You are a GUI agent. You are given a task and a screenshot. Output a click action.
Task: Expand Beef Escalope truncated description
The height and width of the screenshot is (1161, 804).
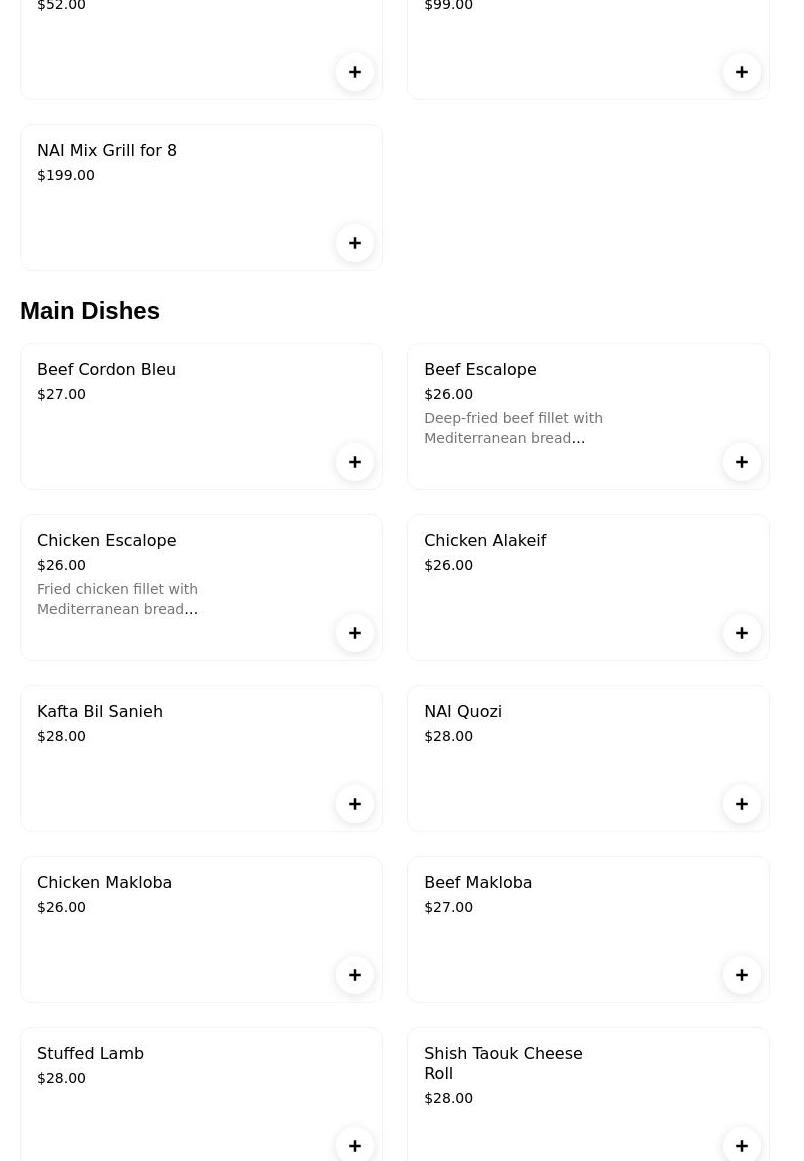click(513, 428)
